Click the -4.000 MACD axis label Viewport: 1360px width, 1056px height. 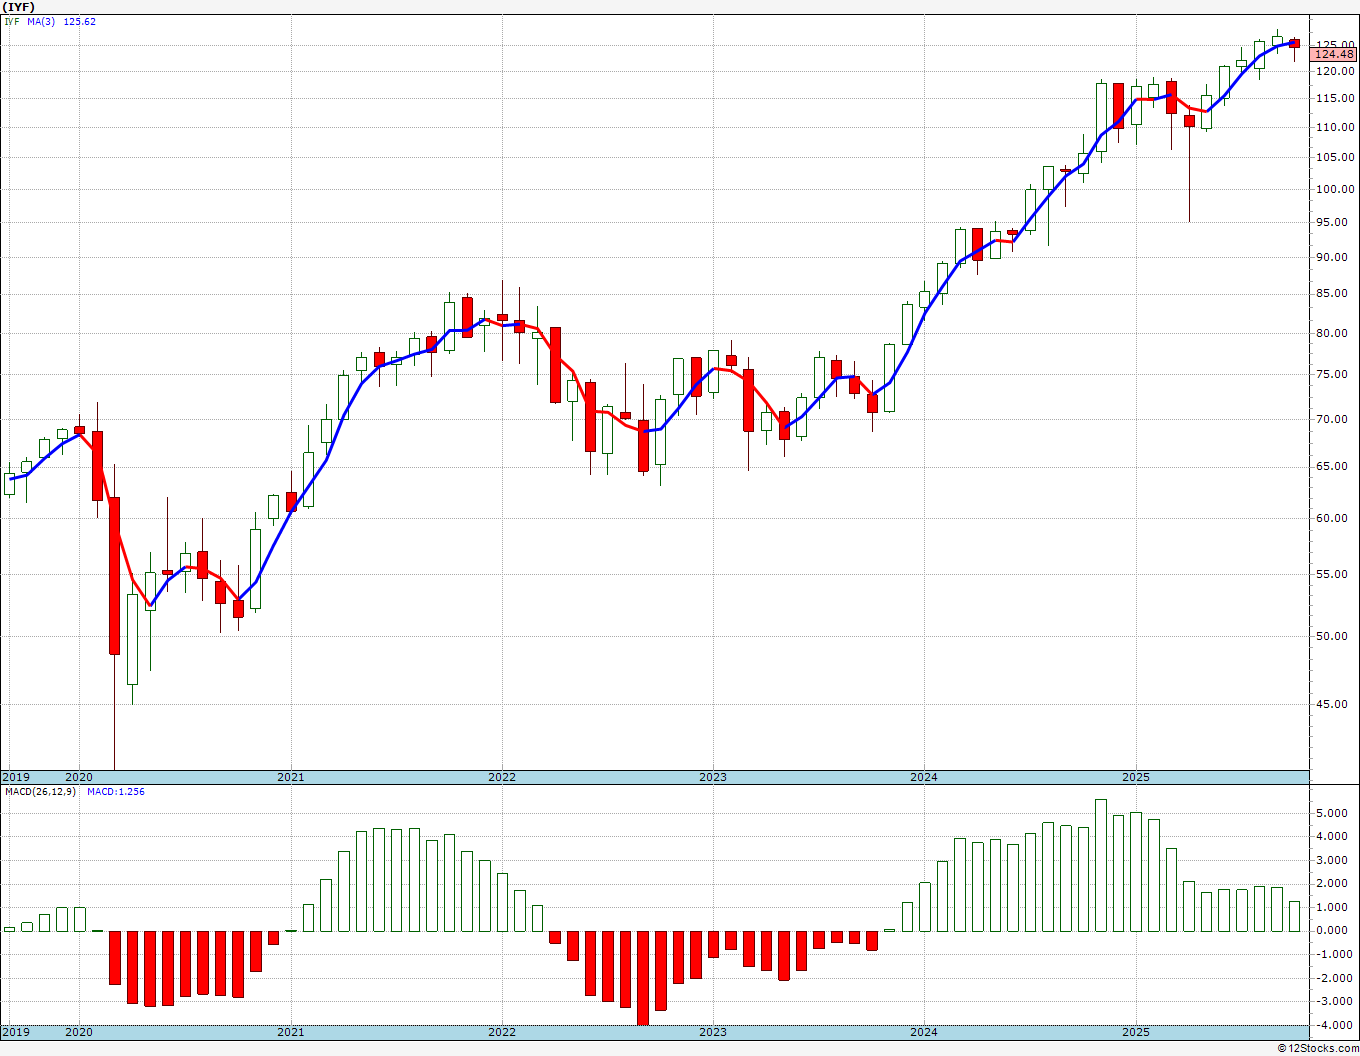(x=1333, y=1025)
